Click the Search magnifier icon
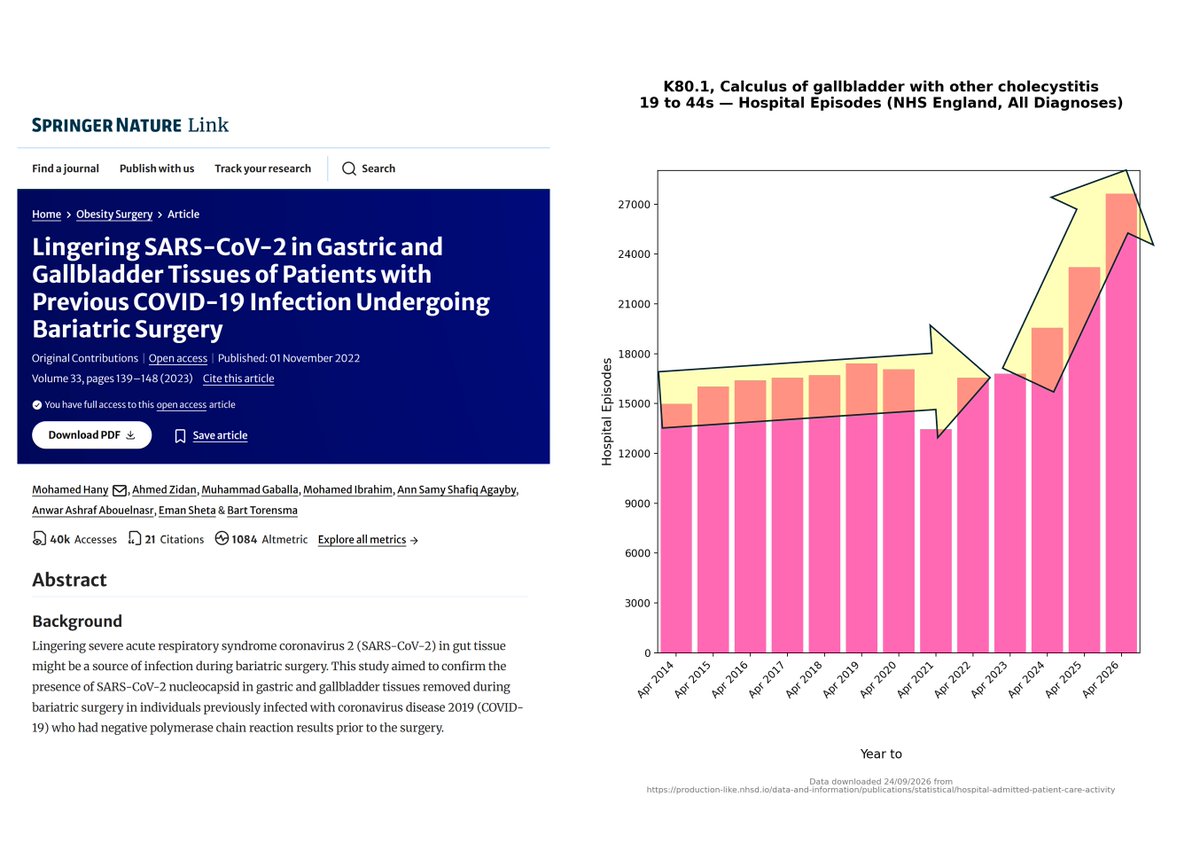1200x851 pixels. pos(349,168)
